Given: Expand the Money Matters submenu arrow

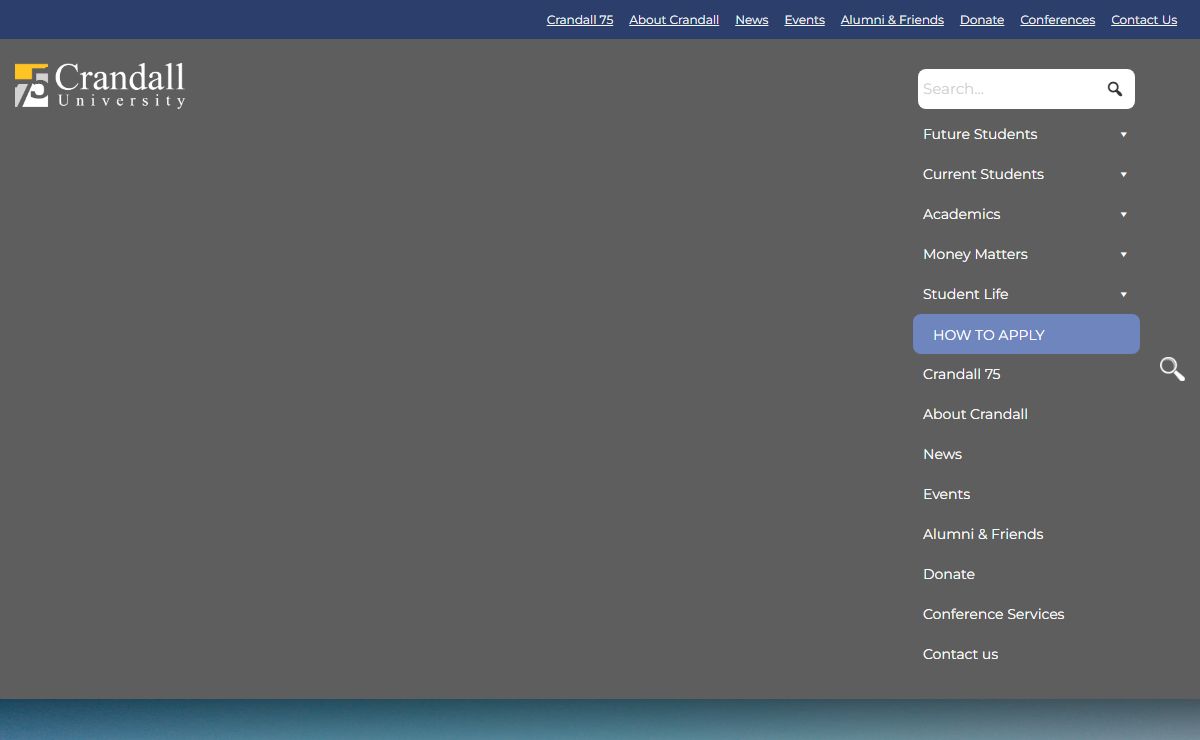Looking at the screenshot, I should pyautogui.click(x=1123, y=254).
